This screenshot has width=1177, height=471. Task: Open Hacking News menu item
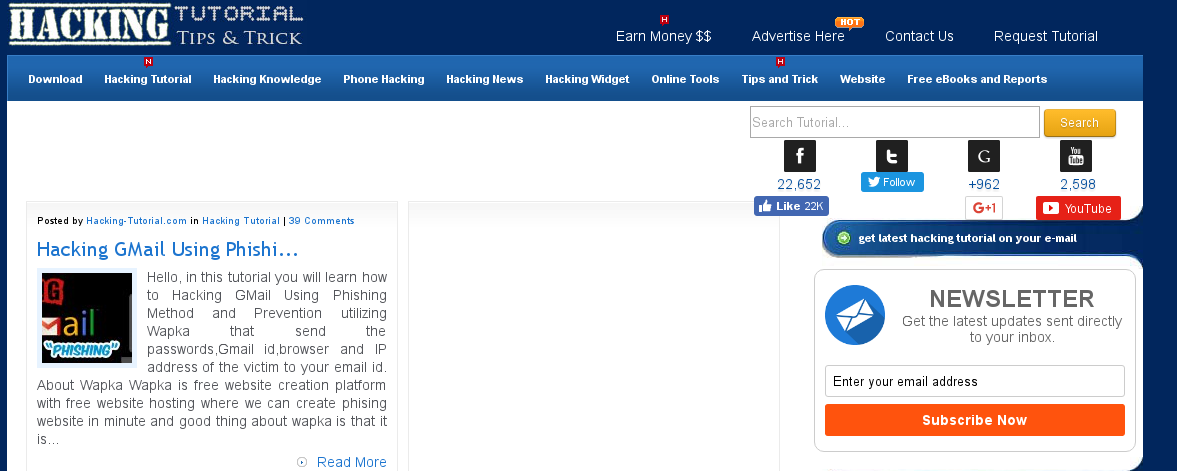pyautogui.click(x=485, y=79)
